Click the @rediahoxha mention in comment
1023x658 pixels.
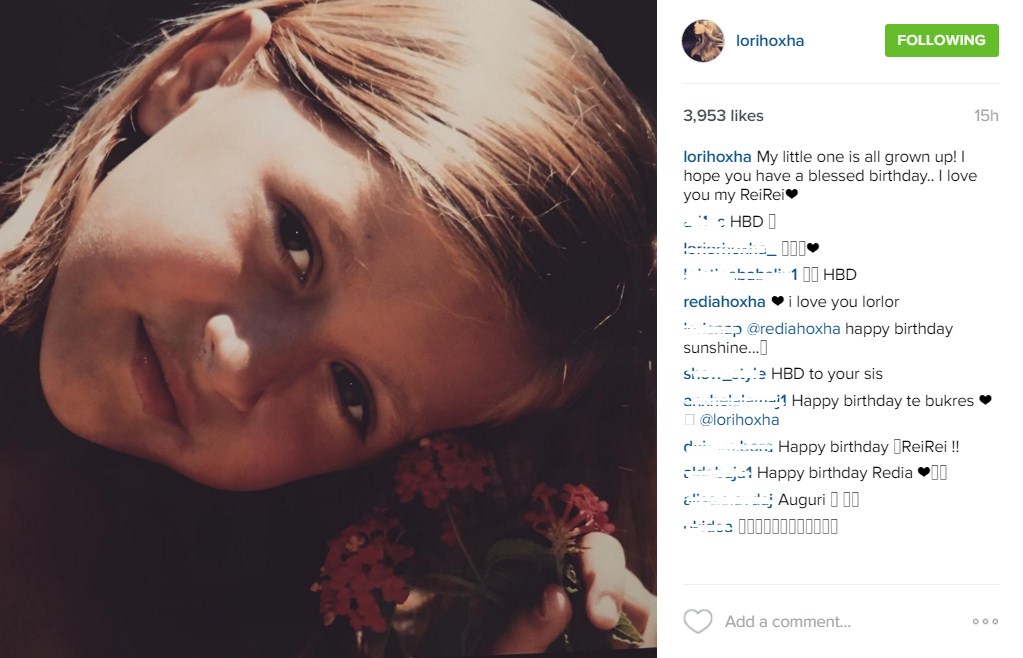tap(793, 329)
